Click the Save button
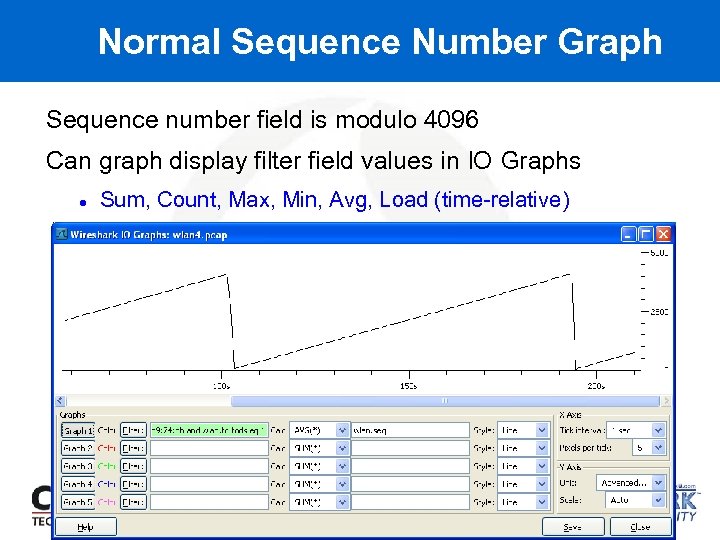Screen dimensions: 720x540 click(x=573, y=527)
